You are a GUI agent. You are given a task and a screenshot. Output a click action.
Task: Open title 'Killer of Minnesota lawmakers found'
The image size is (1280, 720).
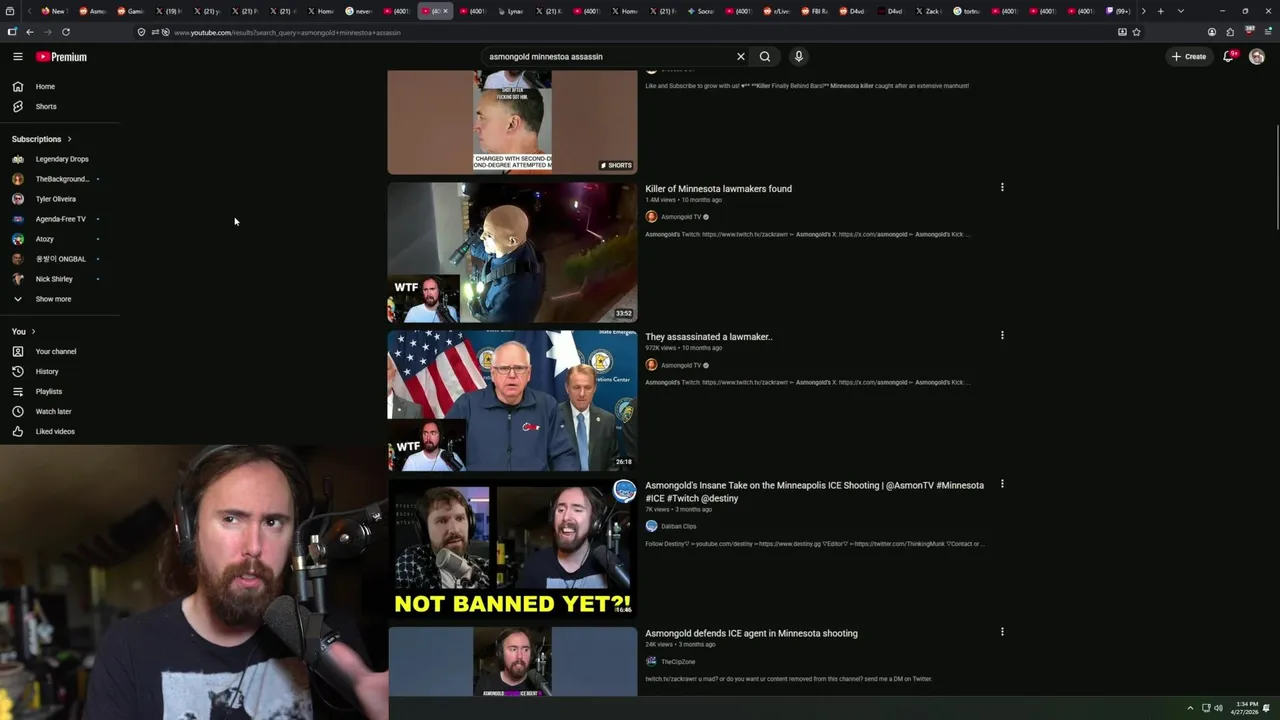(718, 189)
